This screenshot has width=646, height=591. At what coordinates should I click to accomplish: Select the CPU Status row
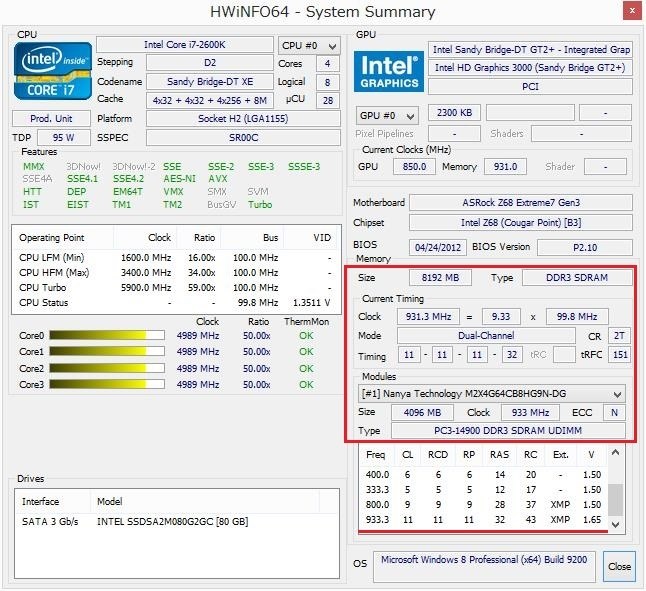[x=176, y=302]
